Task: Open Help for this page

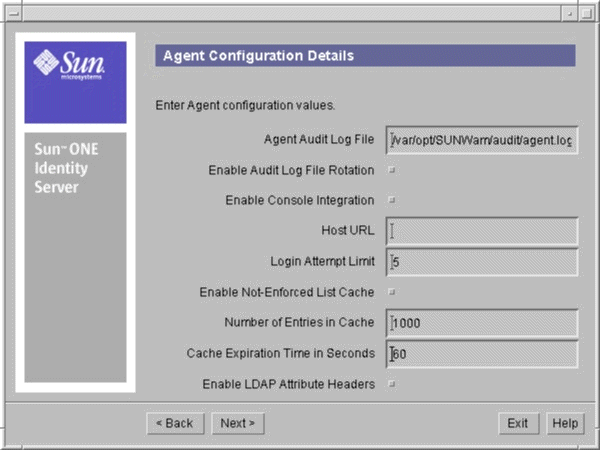Action: pos(565,424)
